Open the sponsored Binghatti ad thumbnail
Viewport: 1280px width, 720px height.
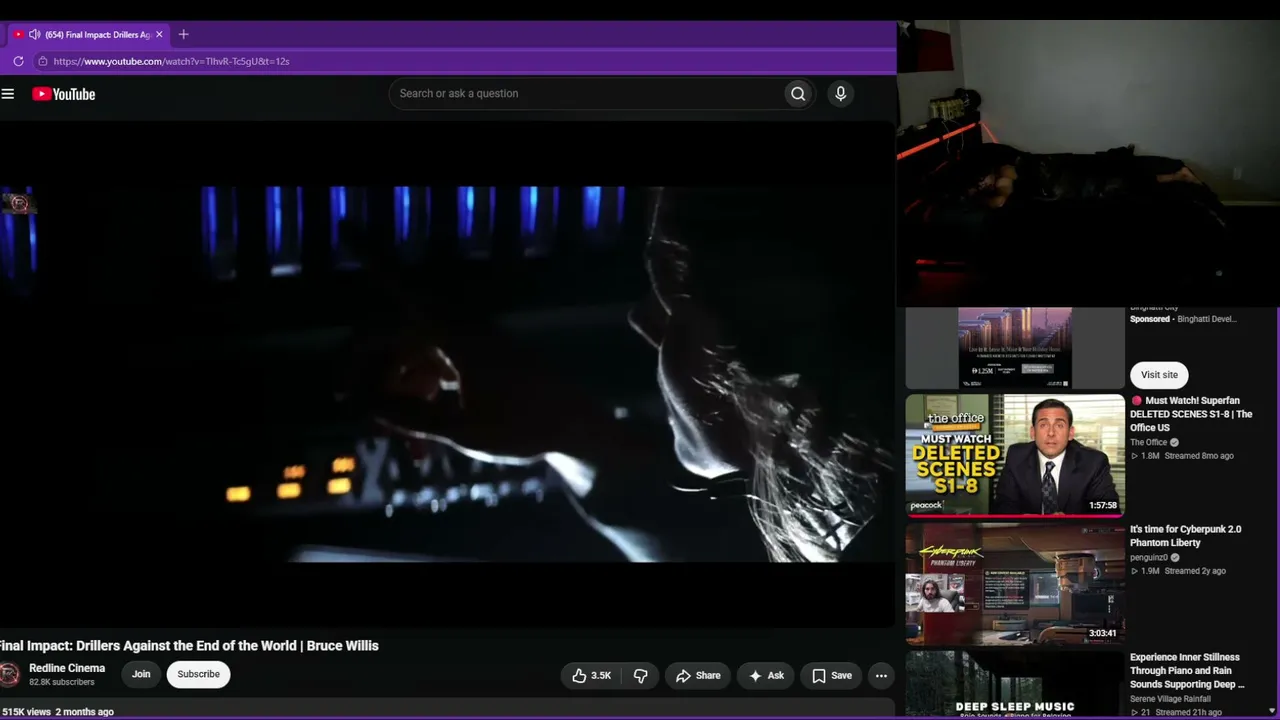(1015, 348)
